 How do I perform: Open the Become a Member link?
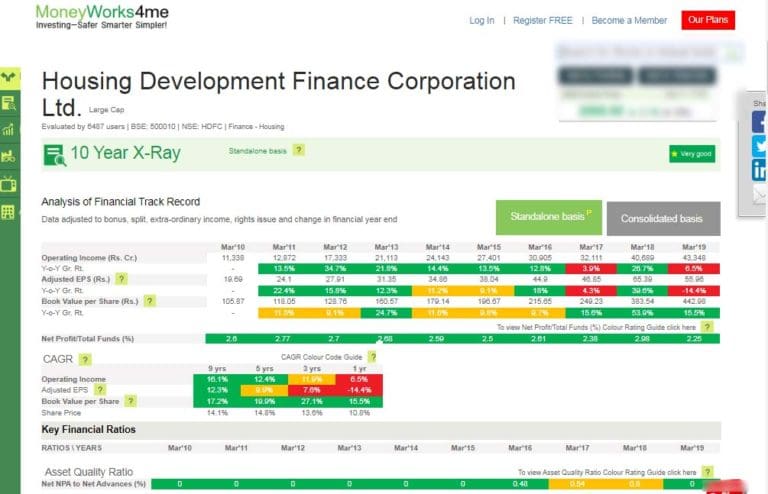(629, 21)
